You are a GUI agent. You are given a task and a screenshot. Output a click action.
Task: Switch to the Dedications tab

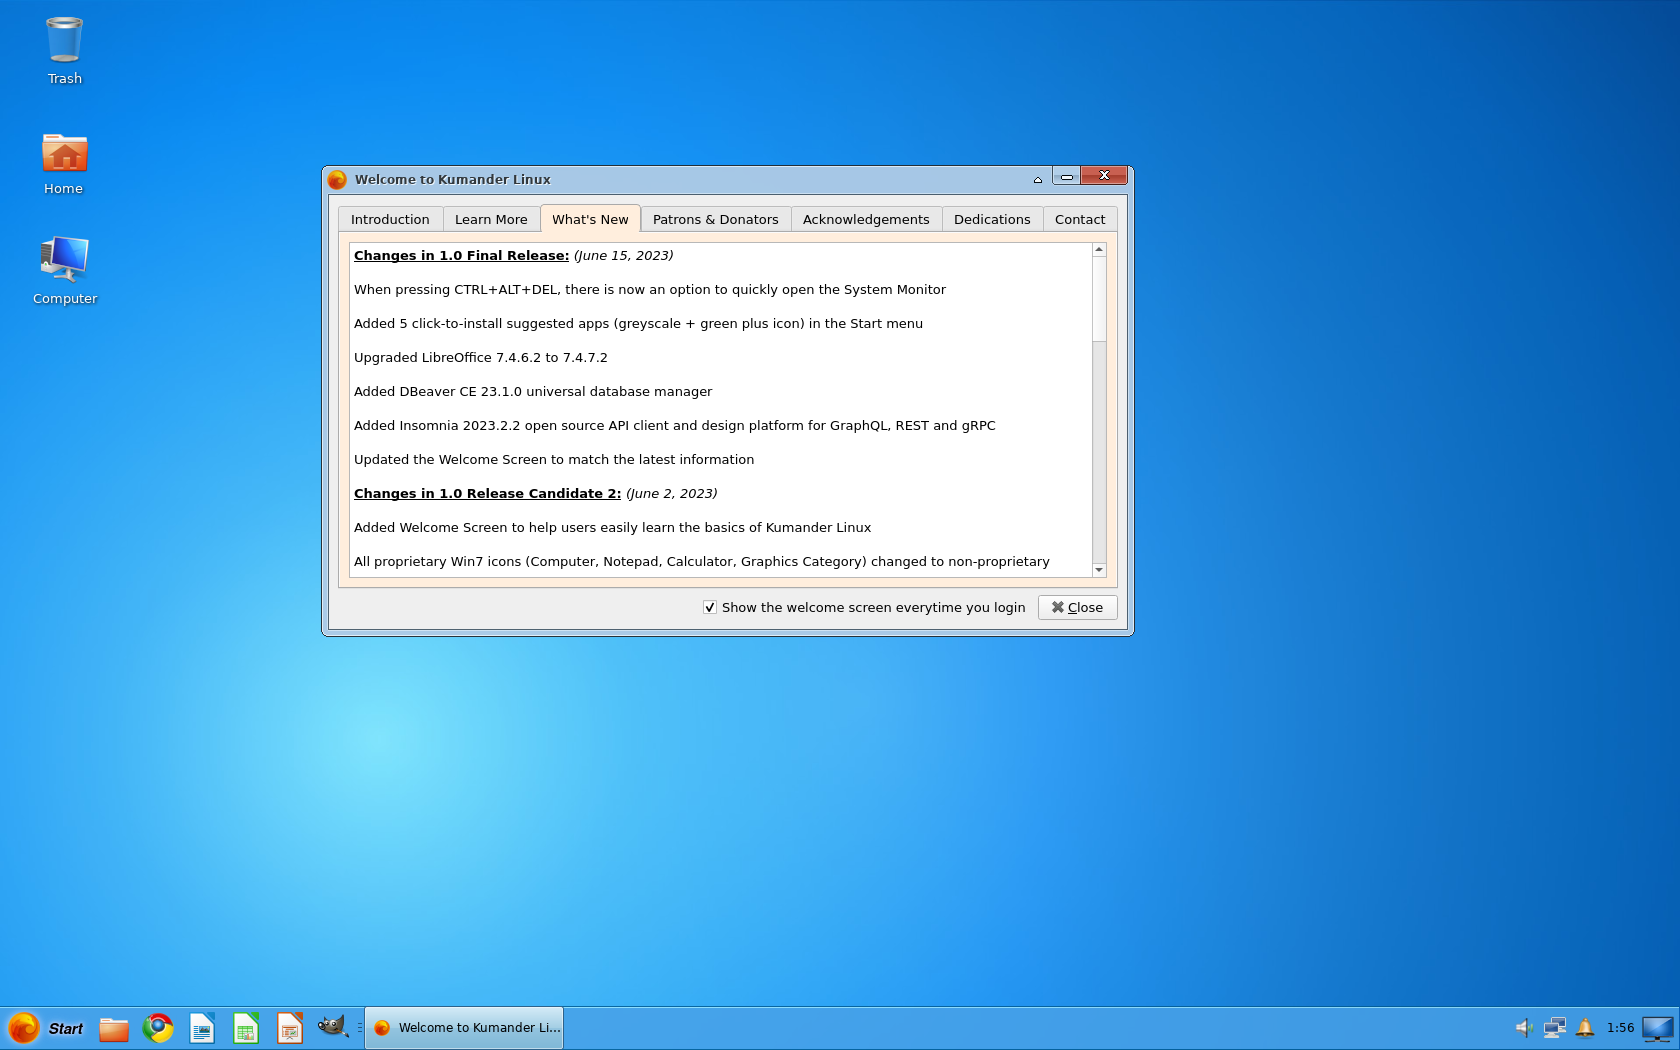[x=992, y=219]
